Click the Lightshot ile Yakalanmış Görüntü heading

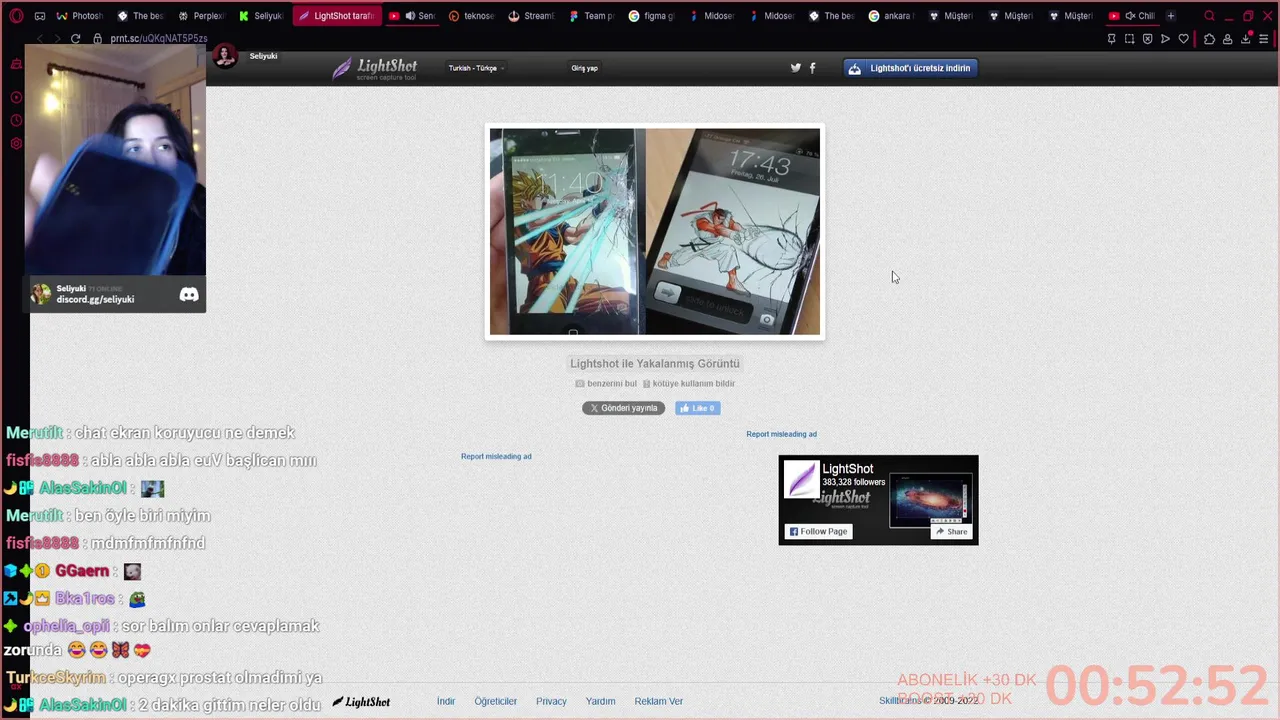point(655,363)
